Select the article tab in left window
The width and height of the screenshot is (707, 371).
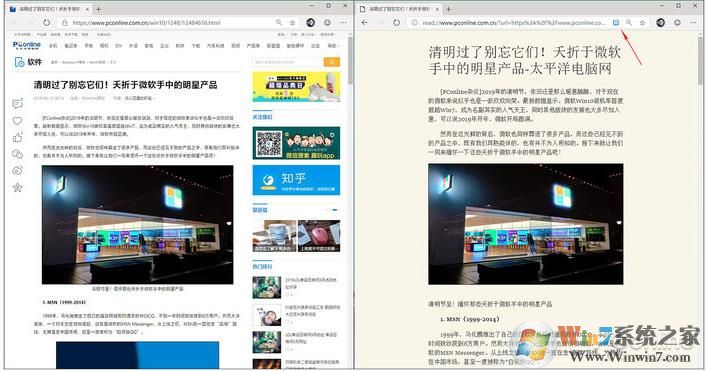(49, 9)
